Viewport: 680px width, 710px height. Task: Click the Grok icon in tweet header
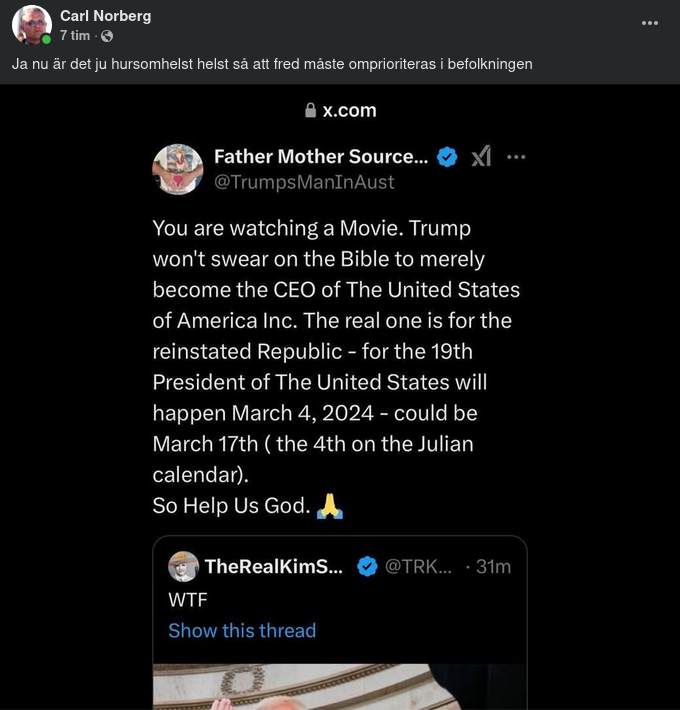481,156
